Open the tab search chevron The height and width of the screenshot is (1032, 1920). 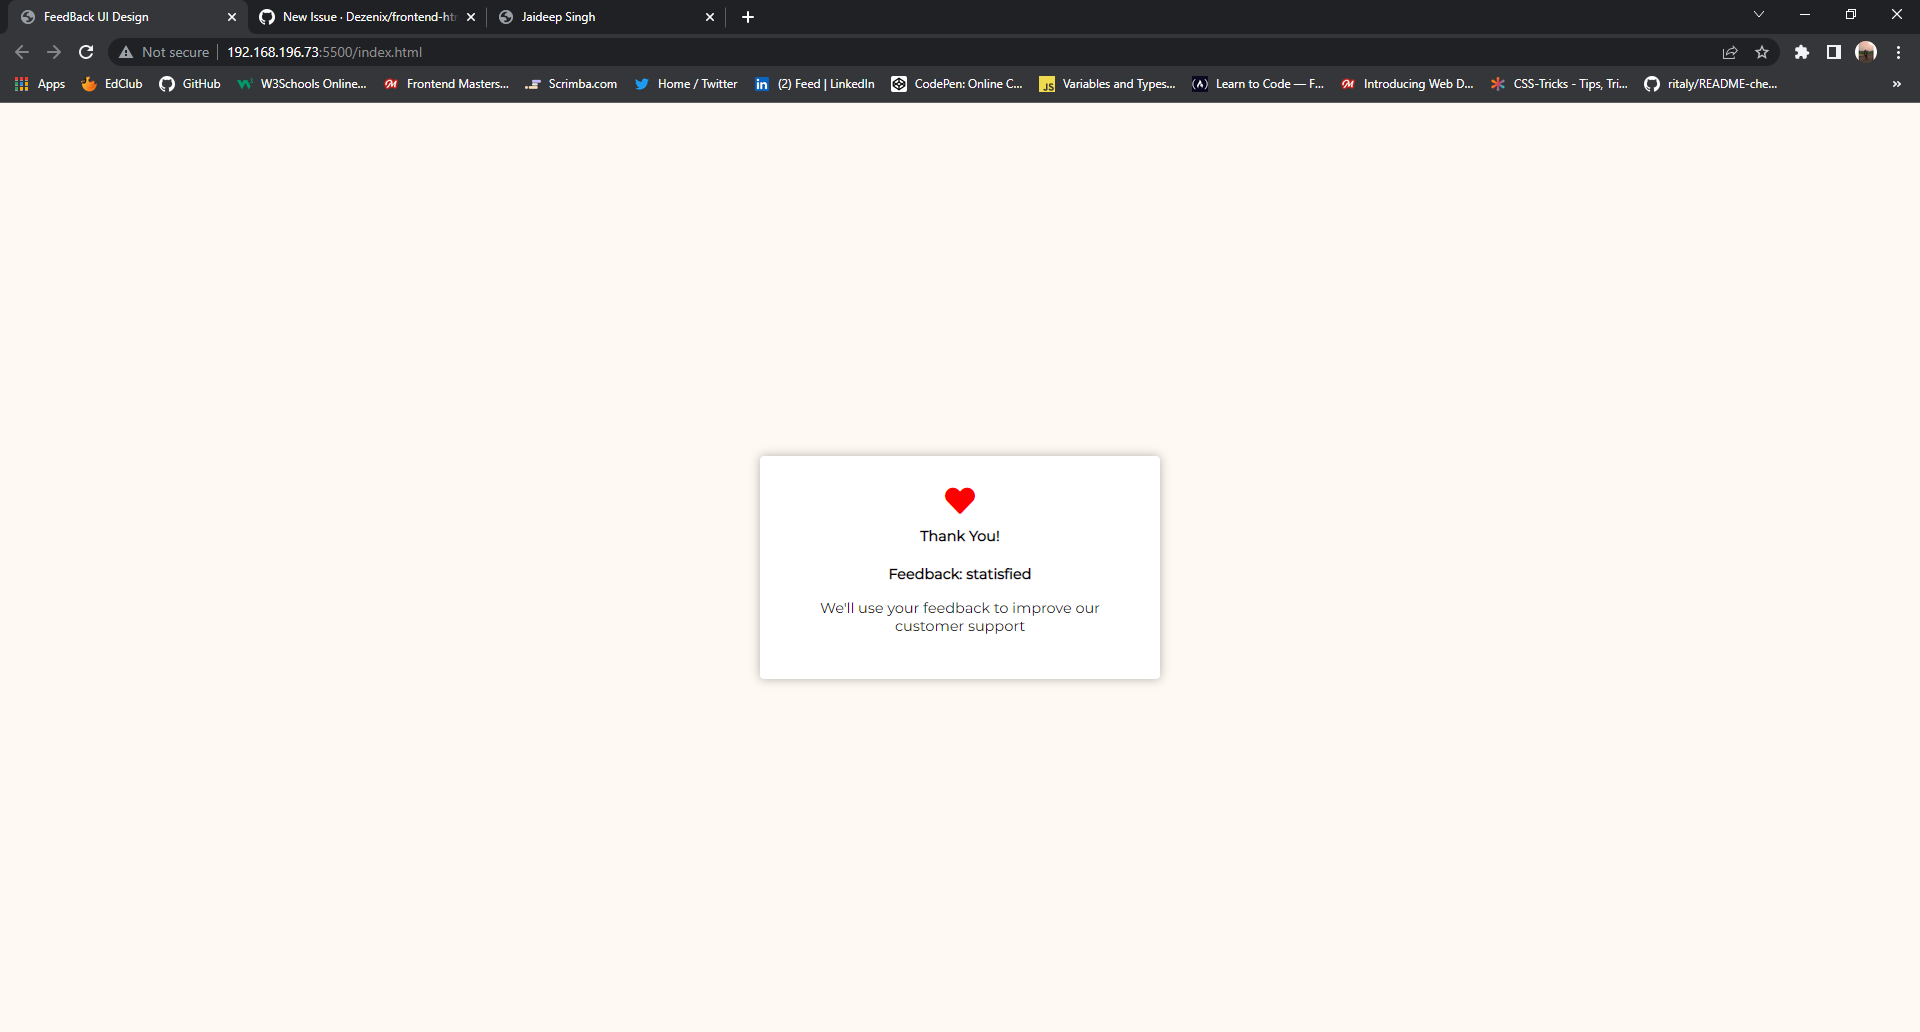point(1759,15)
